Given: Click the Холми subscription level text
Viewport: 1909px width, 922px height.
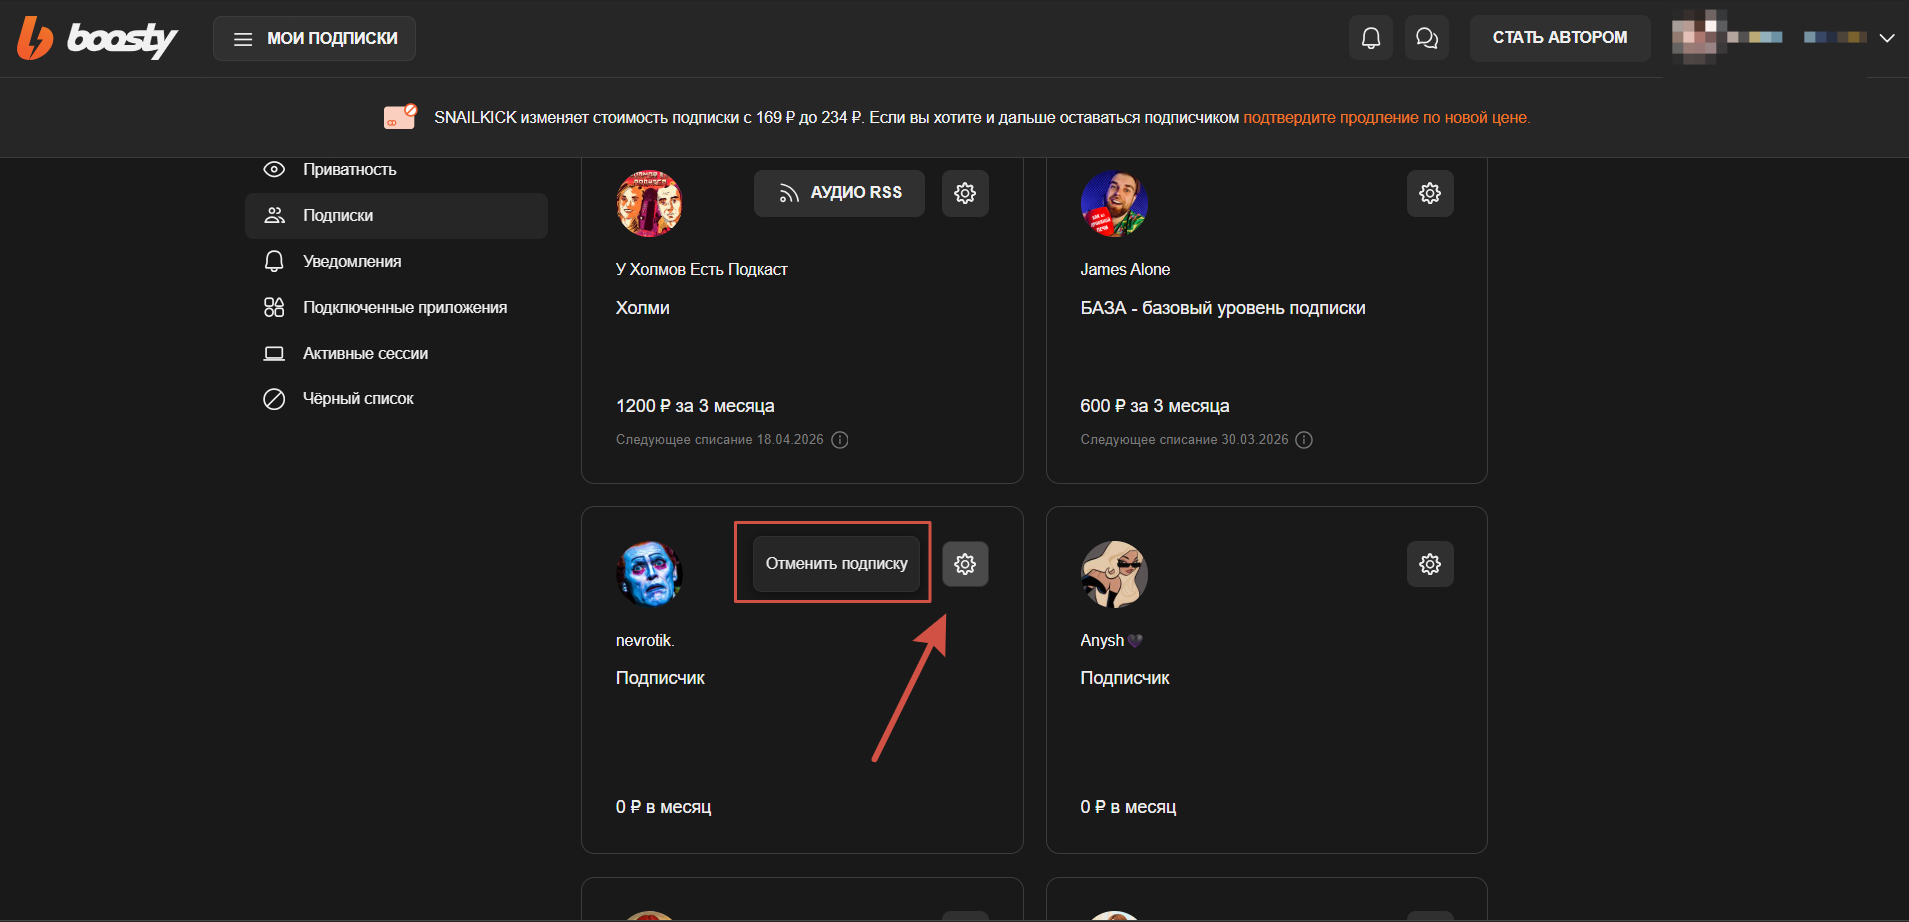Looking at the screenshot, I should click(643, 308).
